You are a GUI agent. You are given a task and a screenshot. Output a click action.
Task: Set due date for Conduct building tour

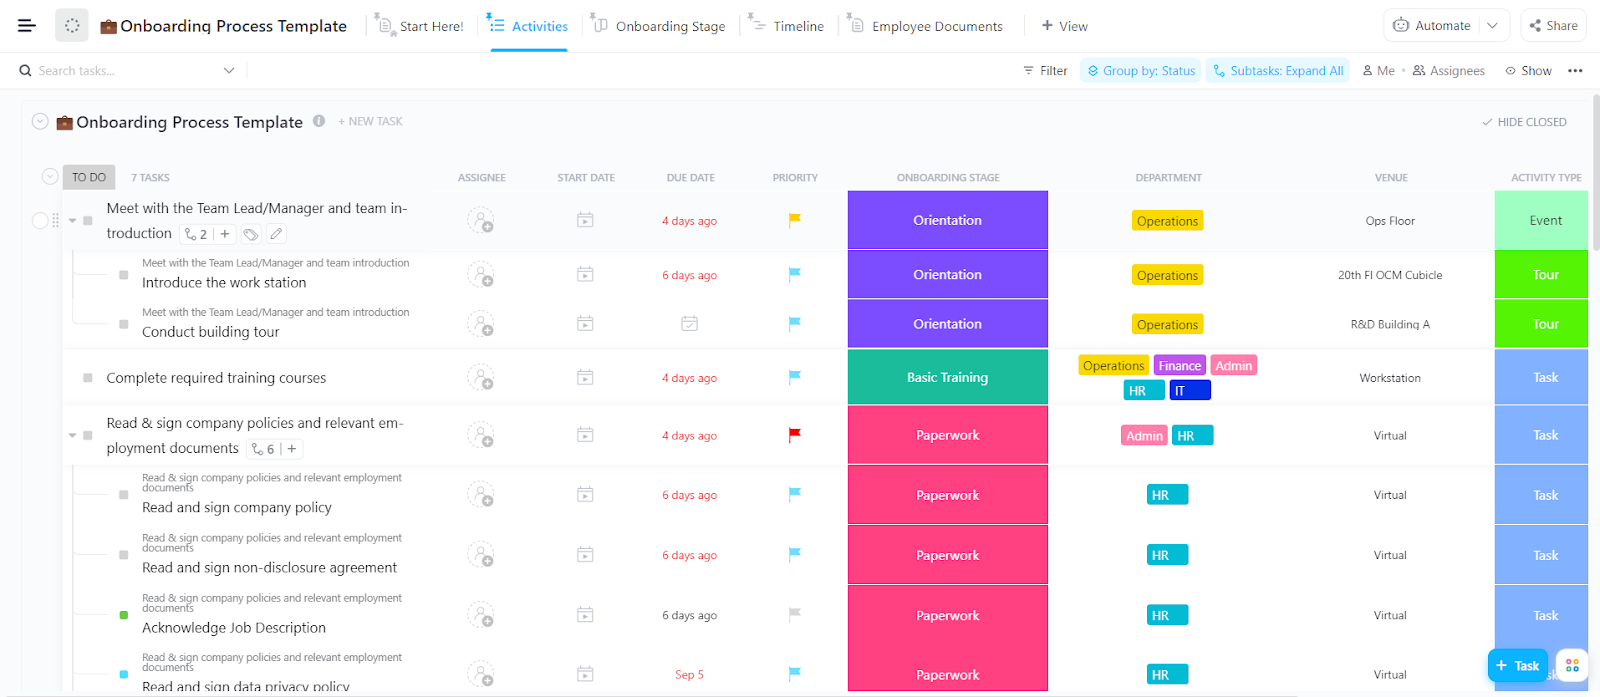[689, 324]
